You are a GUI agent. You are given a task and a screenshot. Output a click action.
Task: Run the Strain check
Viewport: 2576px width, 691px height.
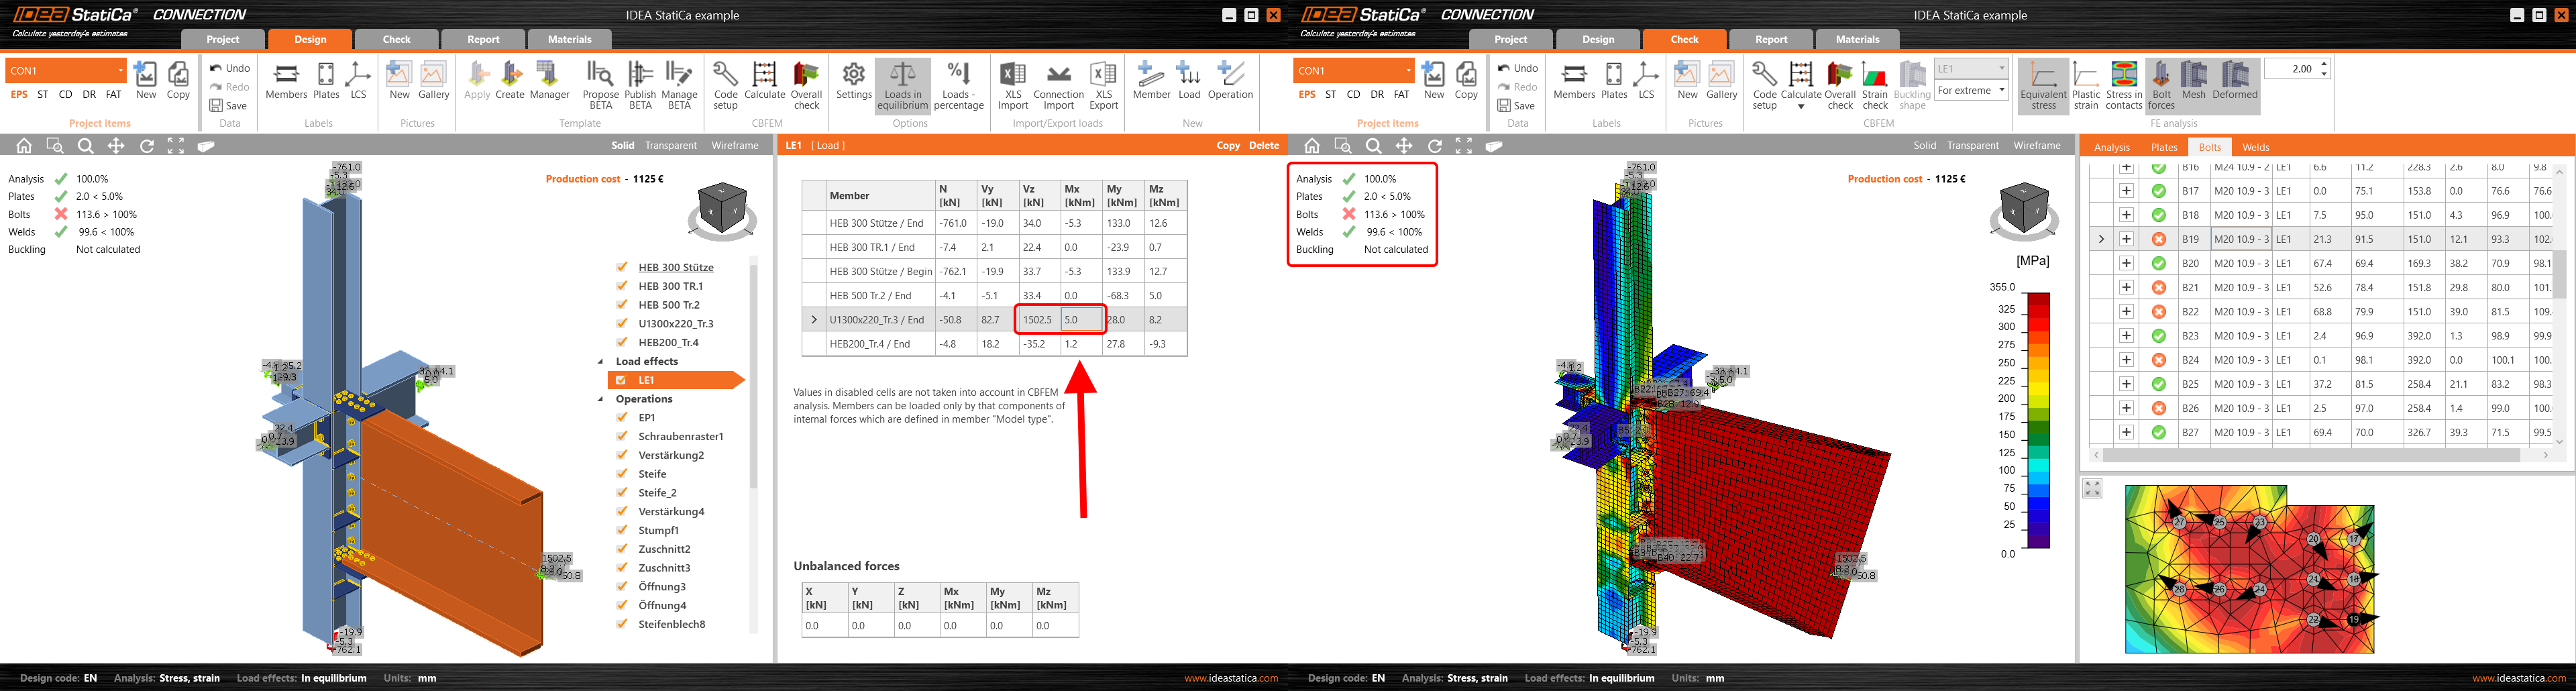(1875, 84)
